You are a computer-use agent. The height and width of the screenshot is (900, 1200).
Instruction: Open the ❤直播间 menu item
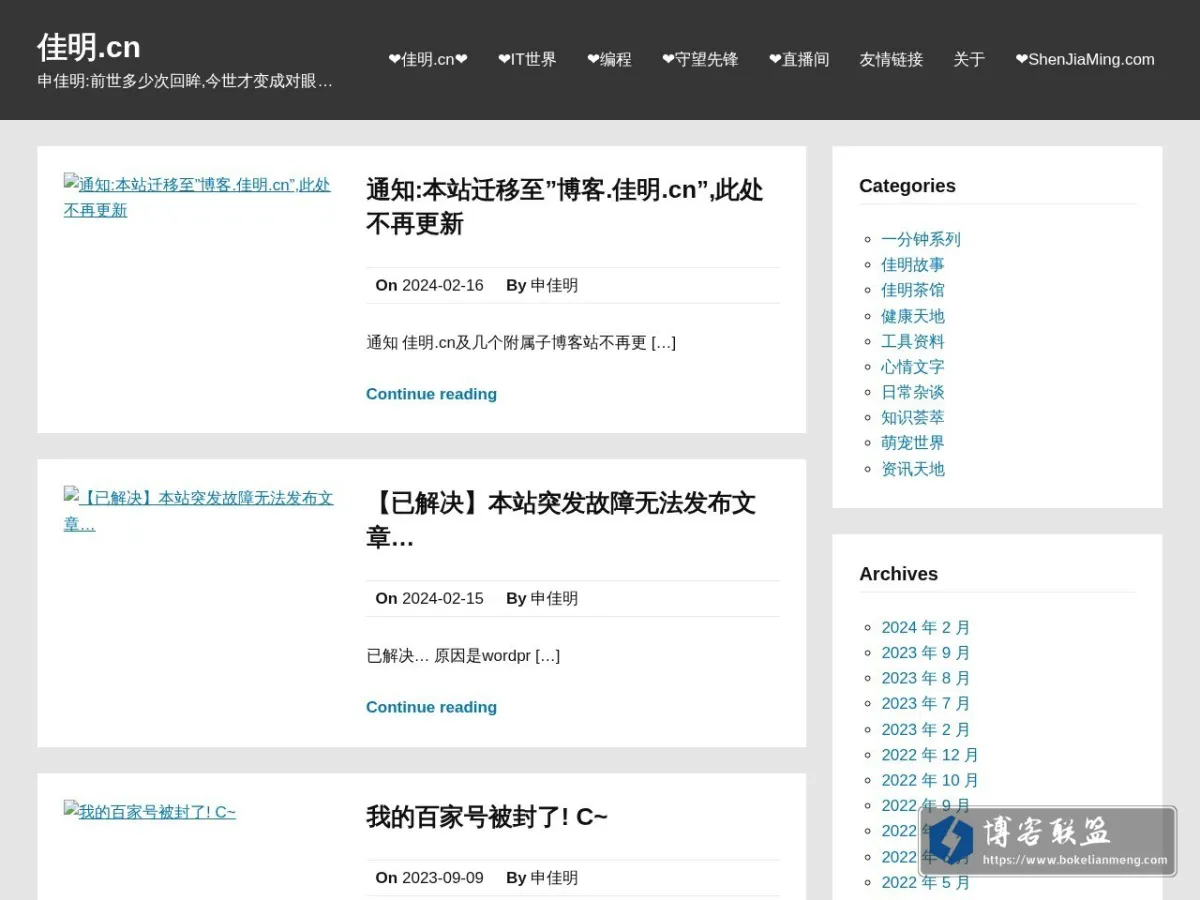point(799,60)
